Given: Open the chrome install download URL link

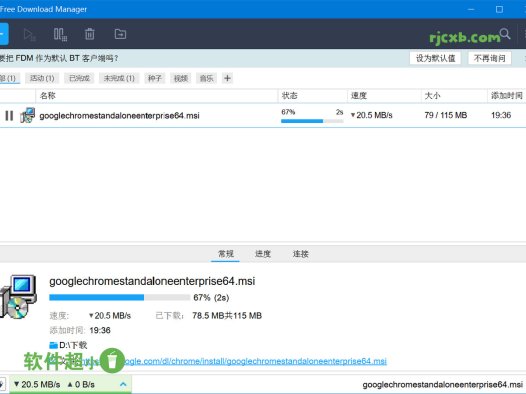Looking at the screenshot, I should [x=255, y=361].
